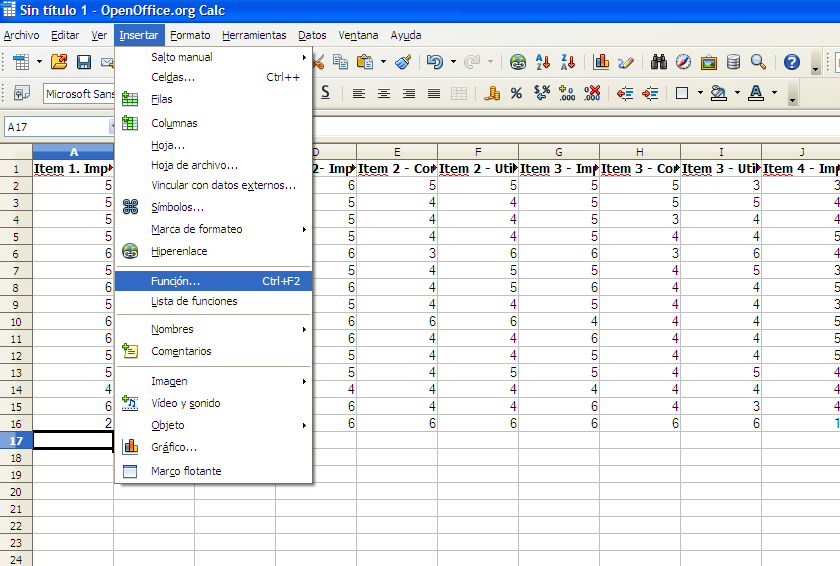Open the Data Sources icon
The height and width of the screenshot is (566, 840).
tap(733, 62)
